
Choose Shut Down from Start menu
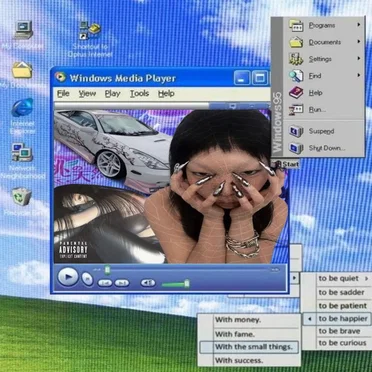coord(325,148)
